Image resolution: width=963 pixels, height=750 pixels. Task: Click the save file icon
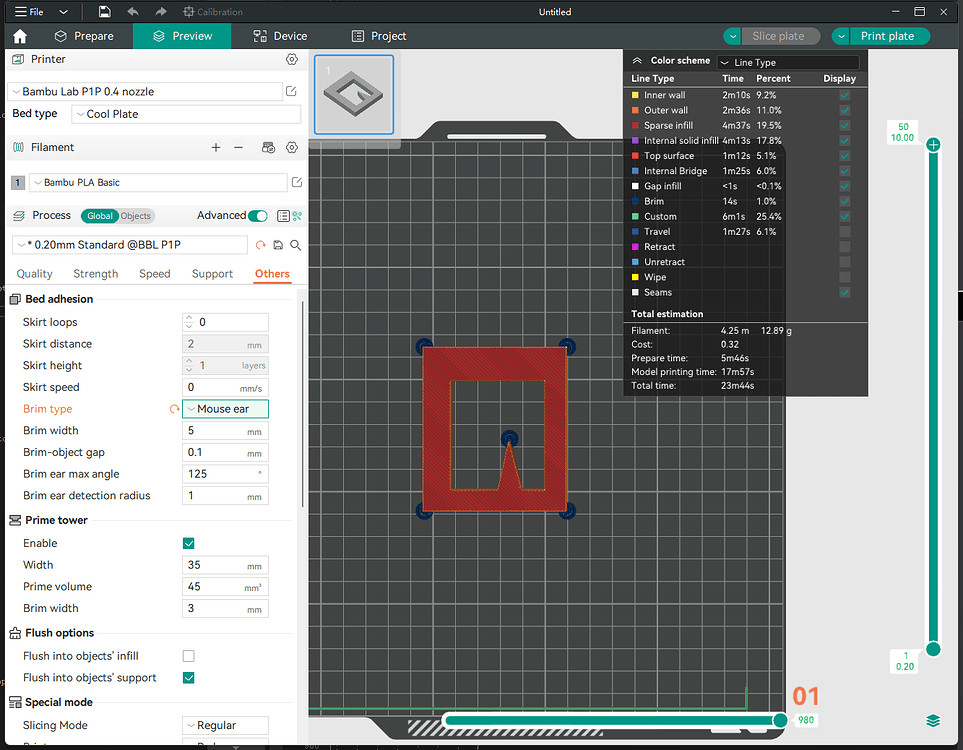click(x=104, y=12)
